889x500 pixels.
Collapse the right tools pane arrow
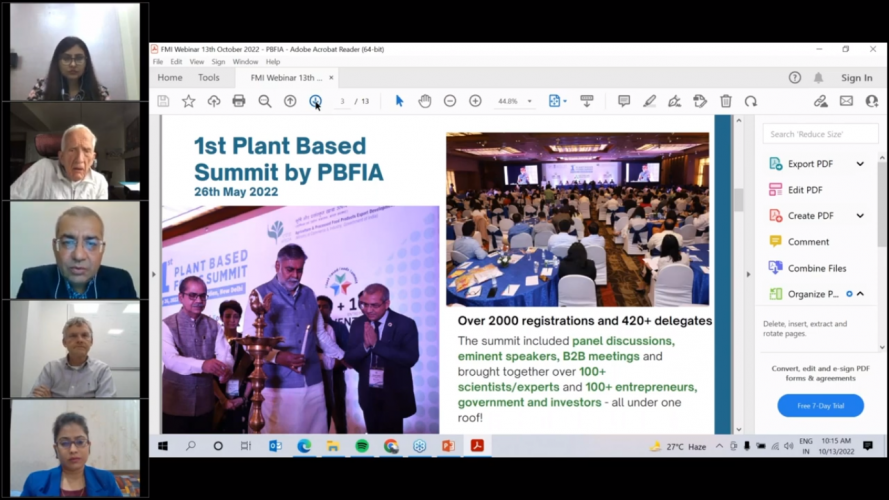[748, 274]
